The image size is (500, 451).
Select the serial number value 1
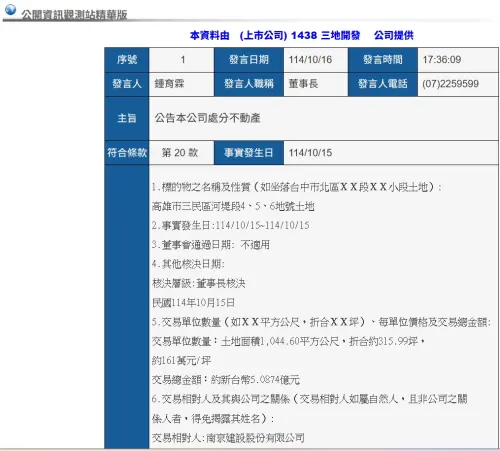click(x=183, y=60)
